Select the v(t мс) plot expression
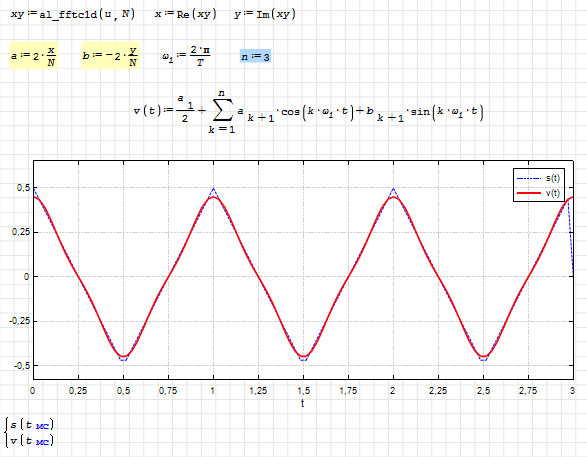 click(32, 440)
